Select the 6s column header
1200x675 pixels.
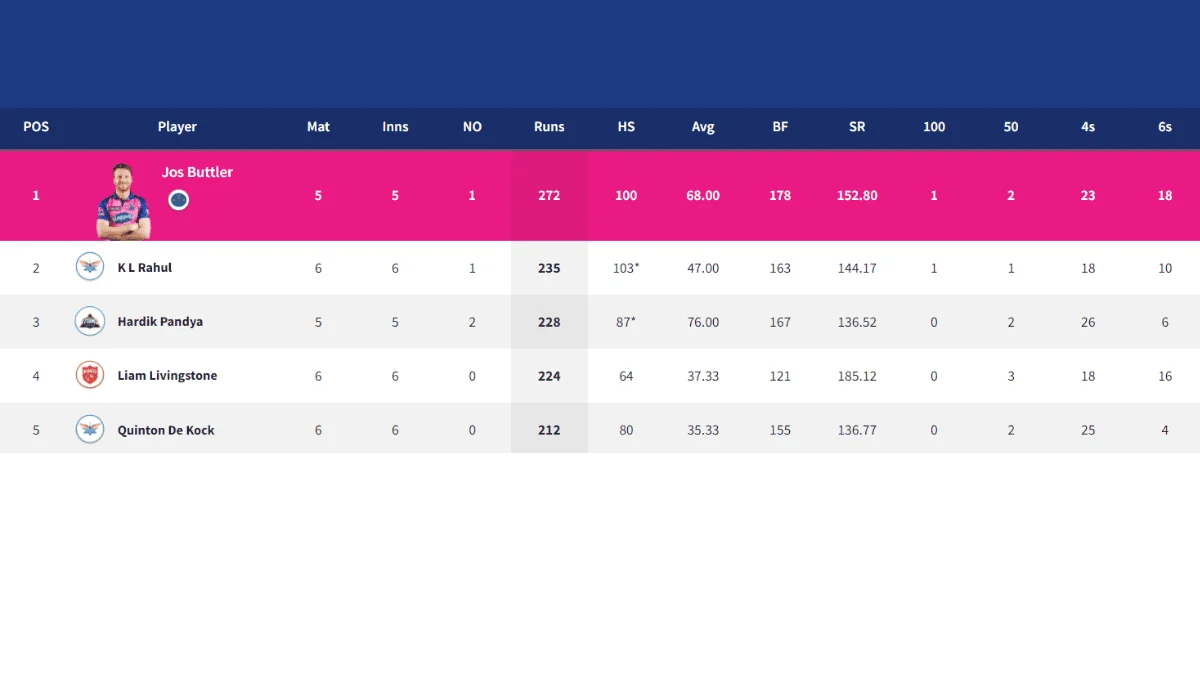coord(1165,127)
